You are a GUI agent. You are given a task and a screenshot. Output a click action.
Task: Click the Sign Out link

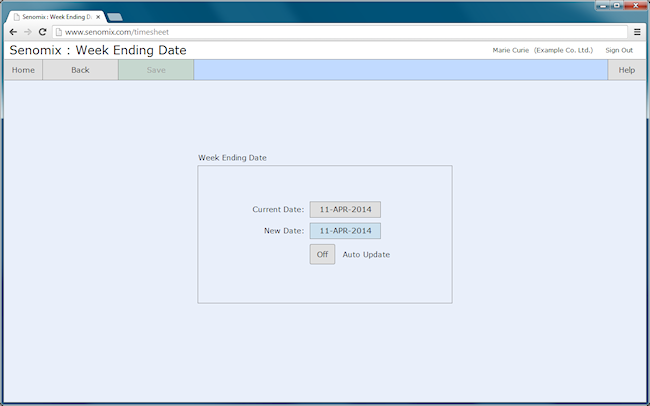point(619,50)
